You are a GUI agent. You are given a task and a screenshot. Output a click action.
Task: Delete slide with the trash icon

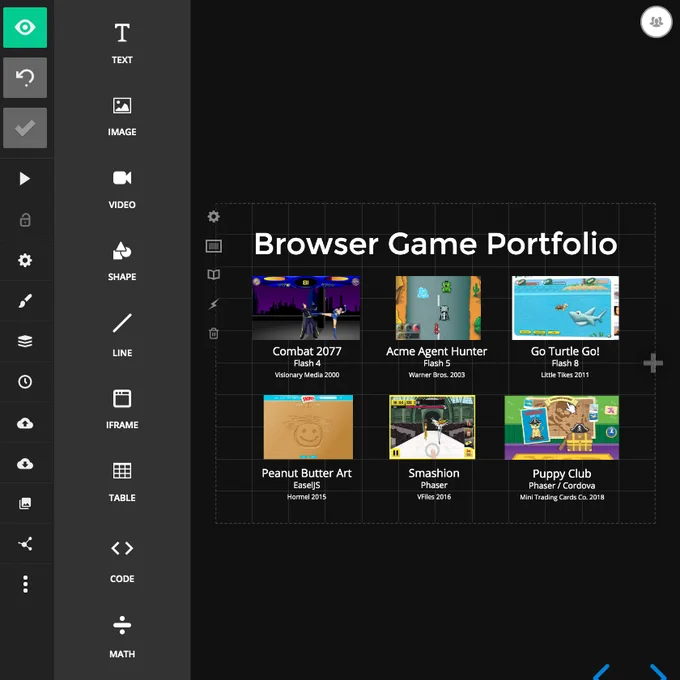[213, 333]
